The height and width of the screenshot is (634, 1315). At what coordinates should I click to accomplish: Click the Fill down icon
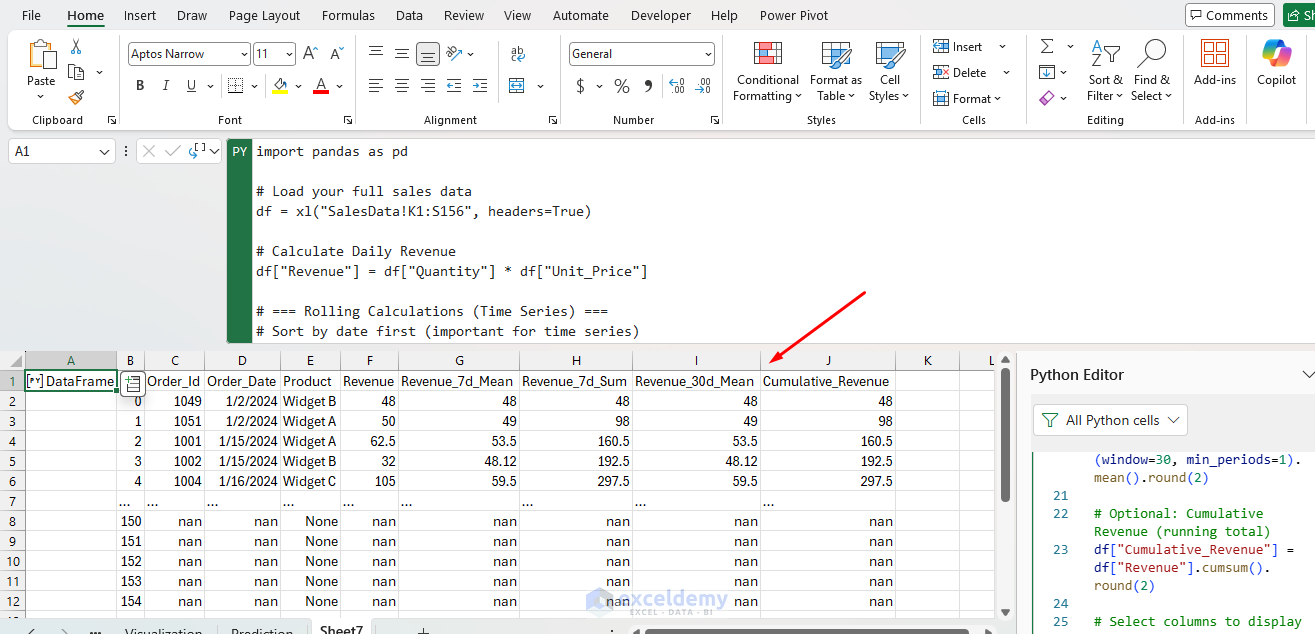click(x=1047, y=72)
